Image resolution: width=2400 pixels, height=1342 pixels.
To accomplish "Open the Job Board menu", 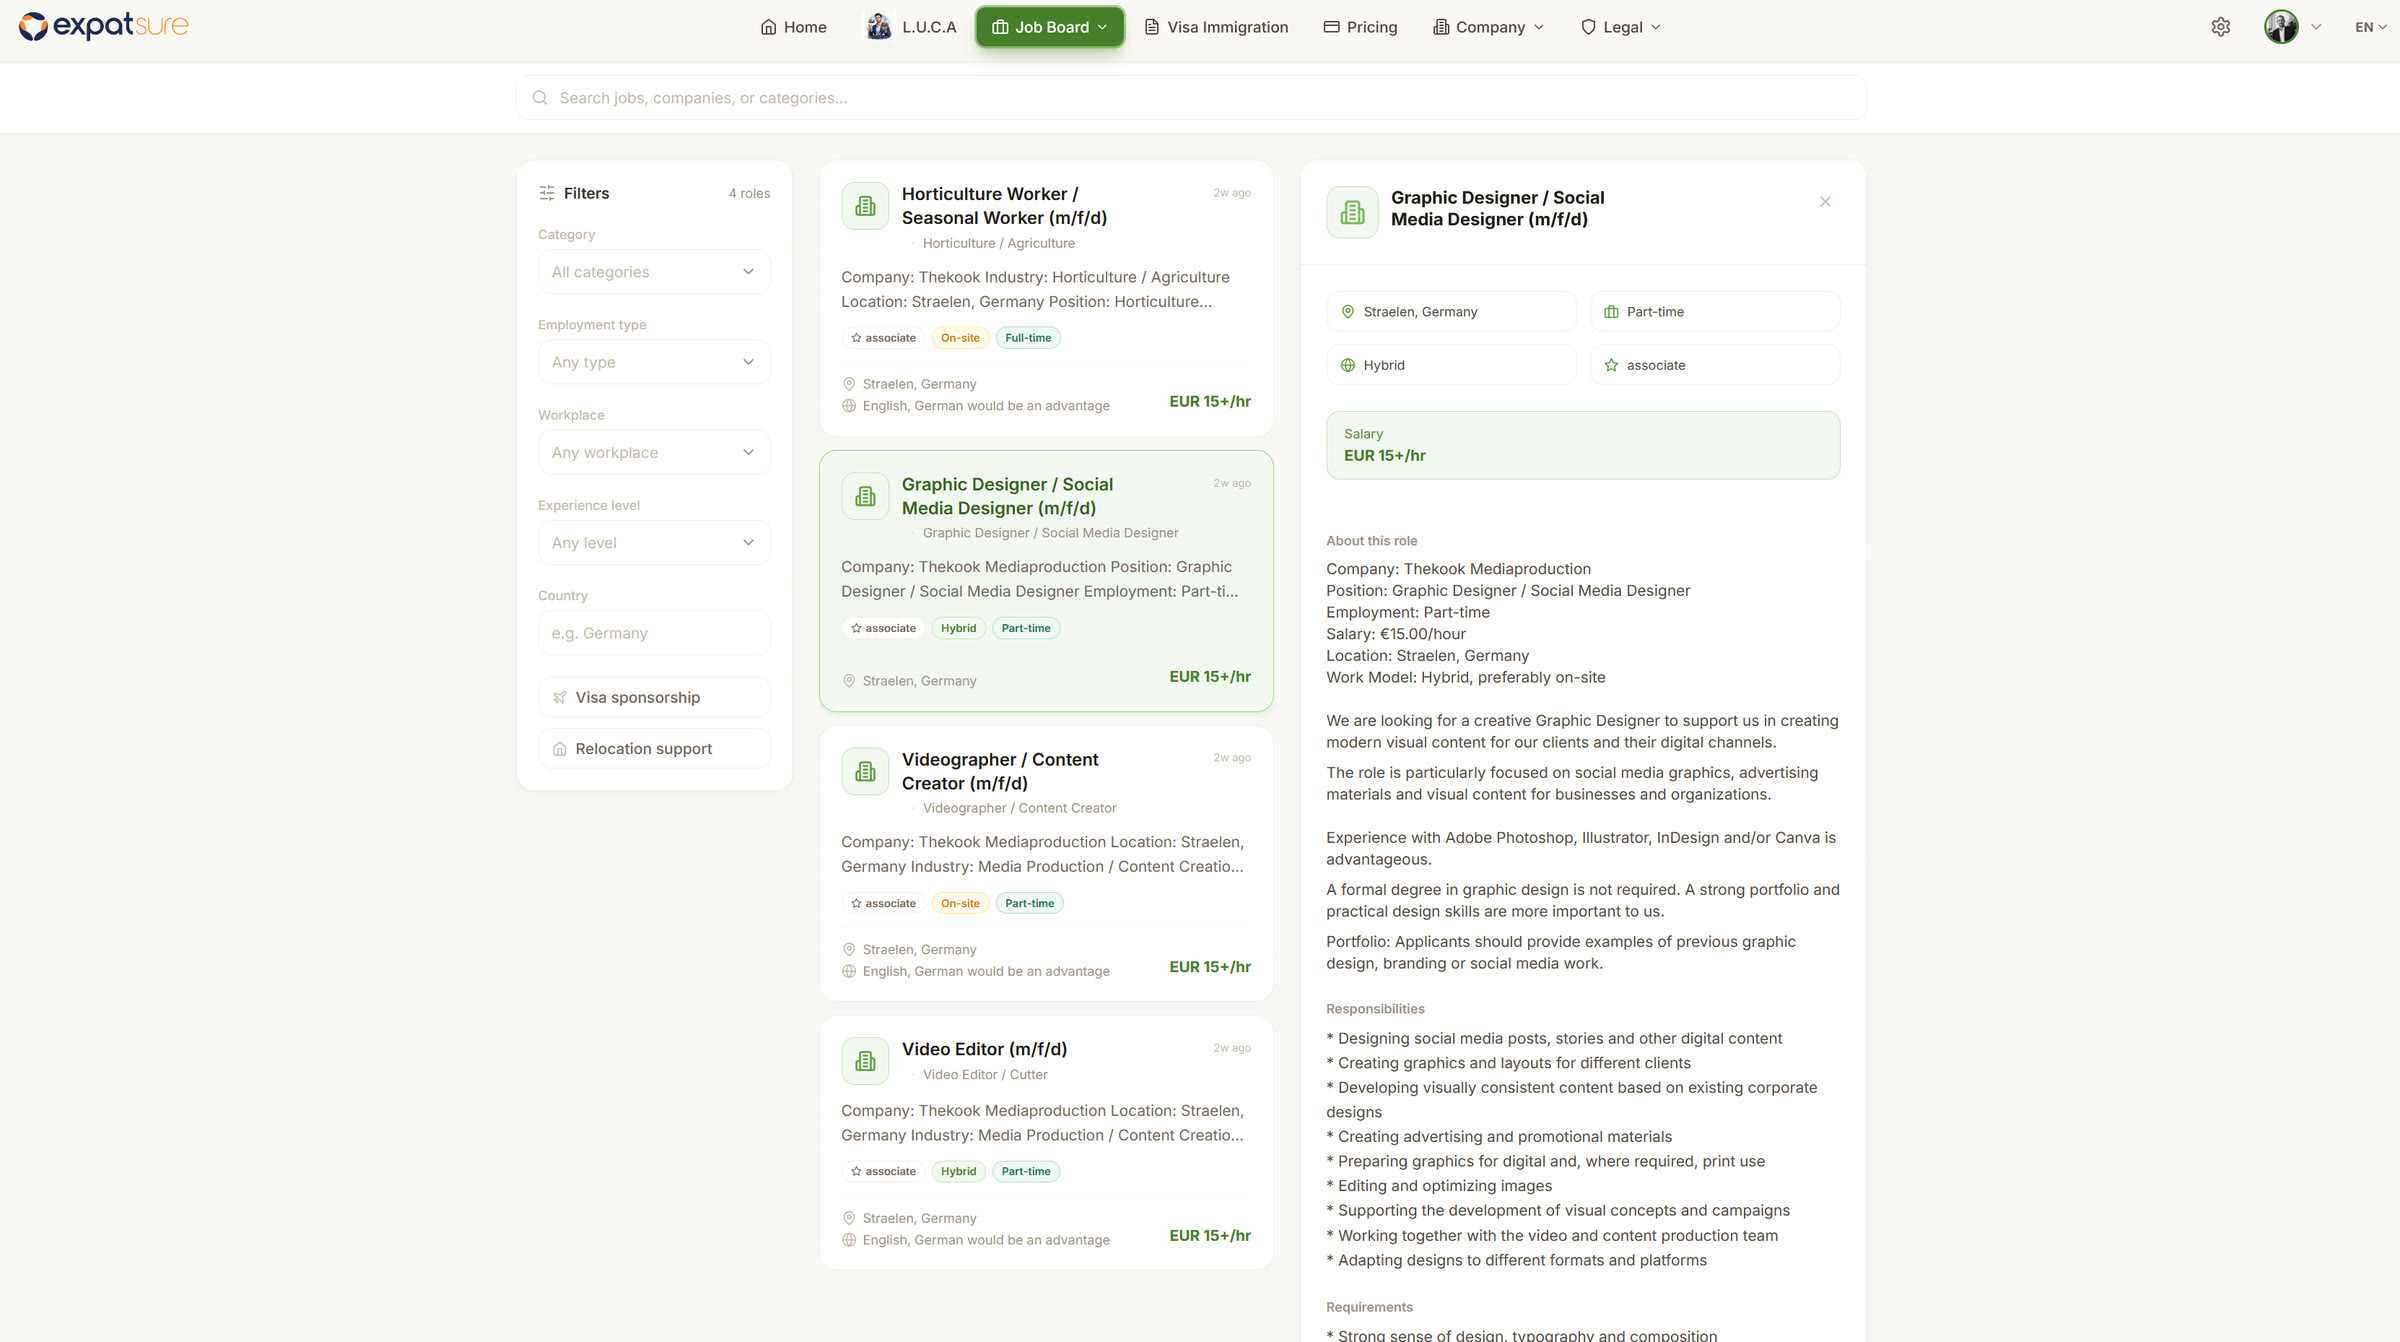I will click(x=1049, y=27).
